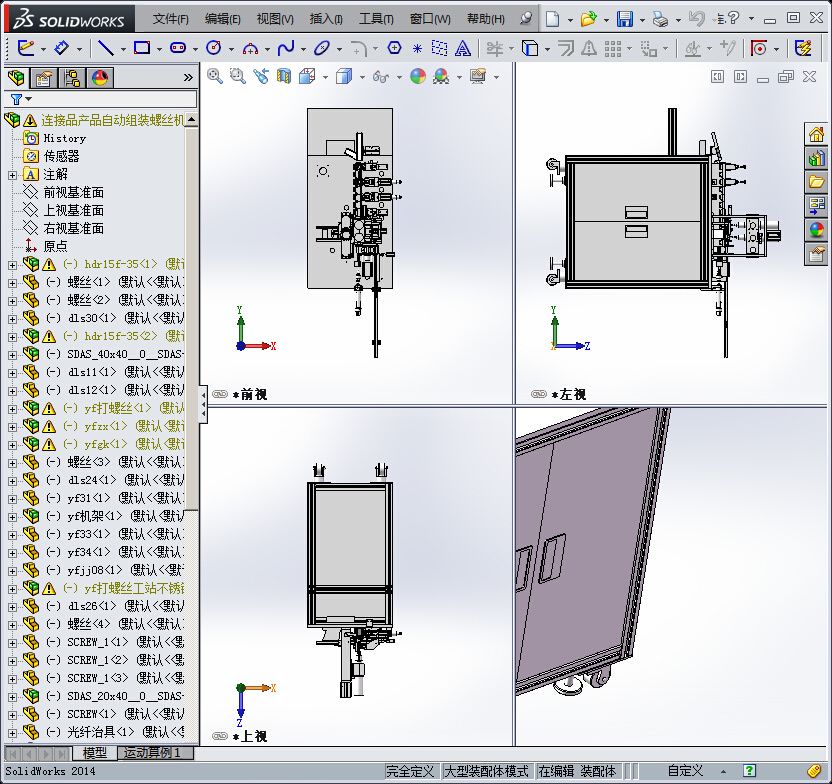Open the Open-file dropdown arrow
832x784 pixels.
[606, 20]
